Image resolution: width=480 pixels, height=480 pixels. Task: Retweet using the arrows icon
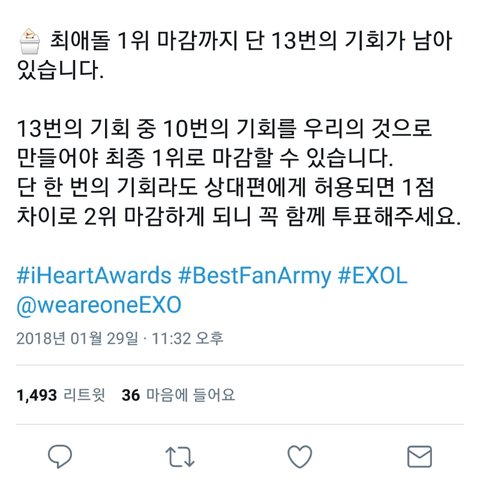(180, 457)
